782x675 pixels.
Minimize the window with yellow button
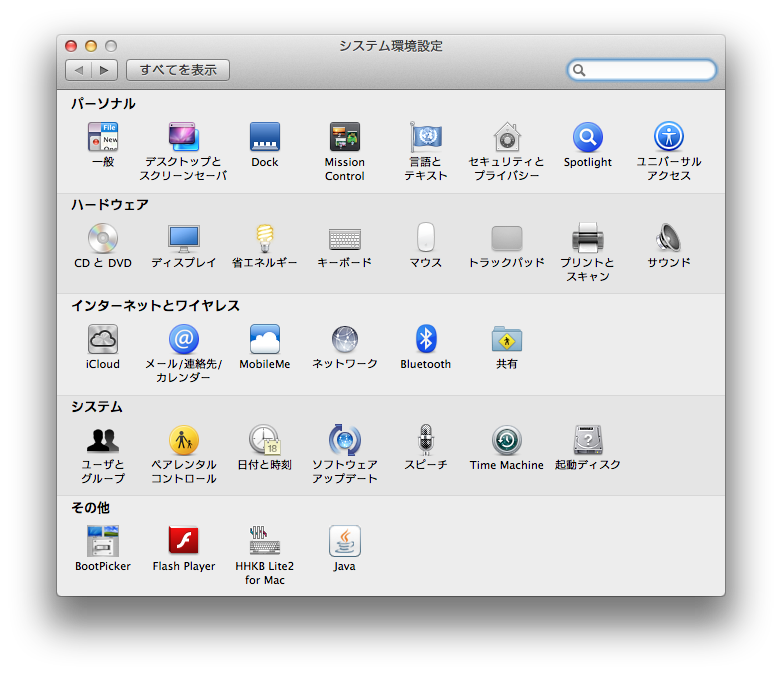(x=91, y=46)
